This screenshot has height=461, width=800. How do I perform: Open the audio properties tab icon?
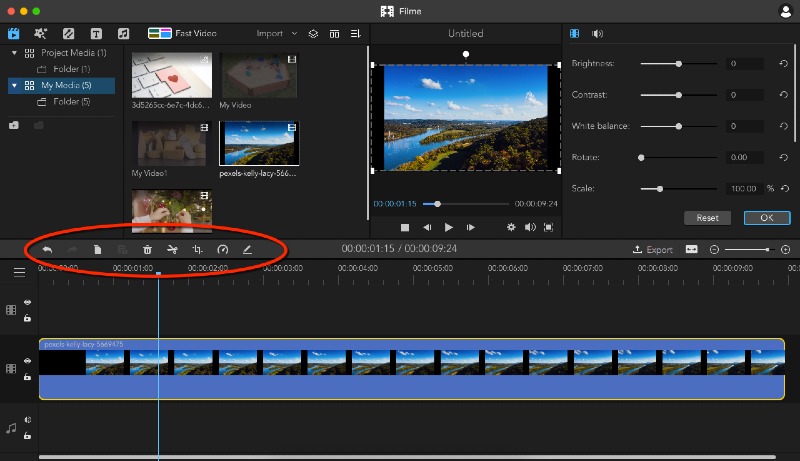click(597, 34)
